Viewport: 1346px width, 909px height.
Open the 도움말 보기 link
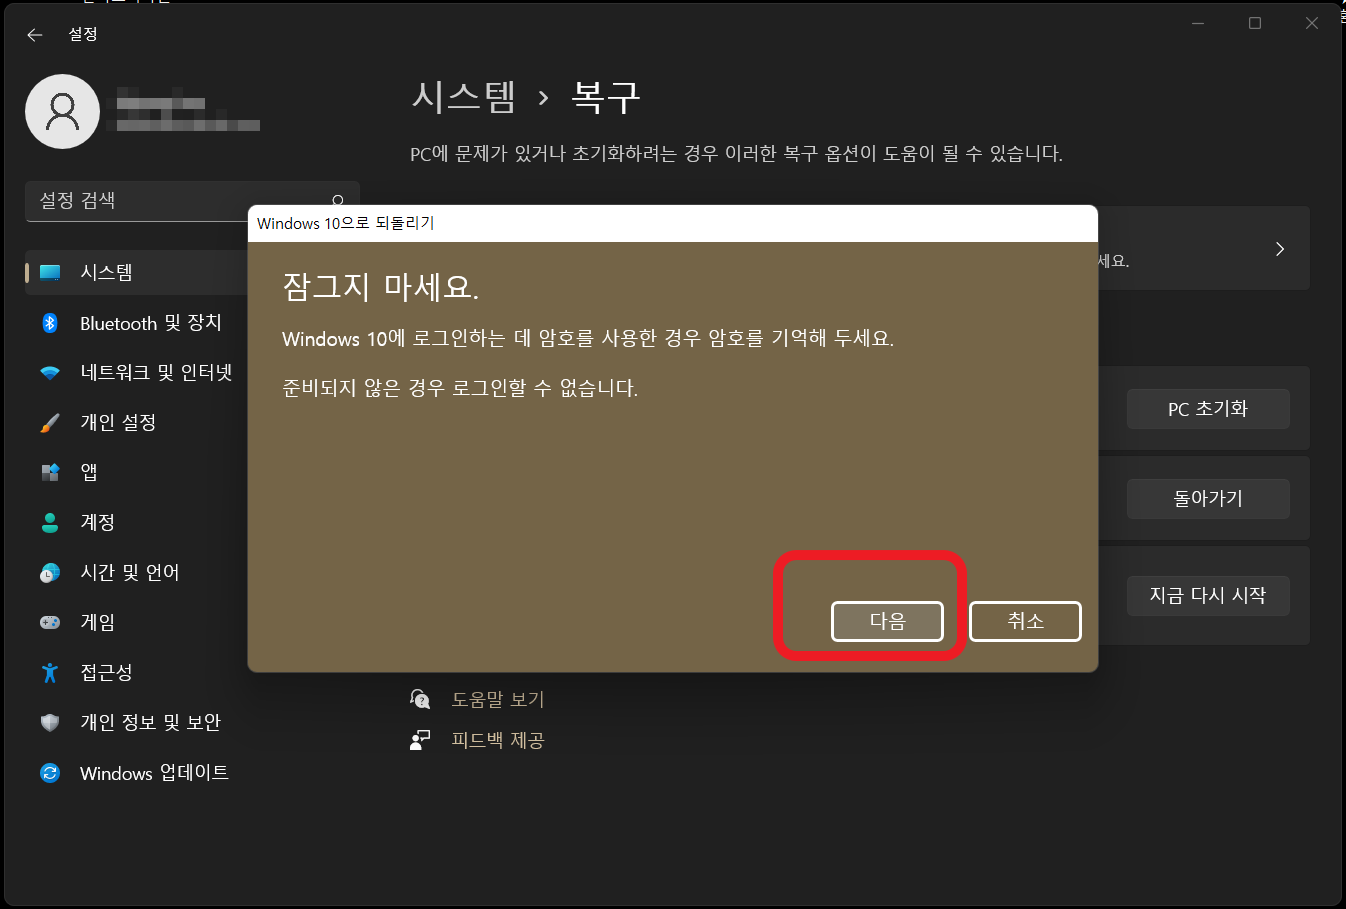point(498,699)
